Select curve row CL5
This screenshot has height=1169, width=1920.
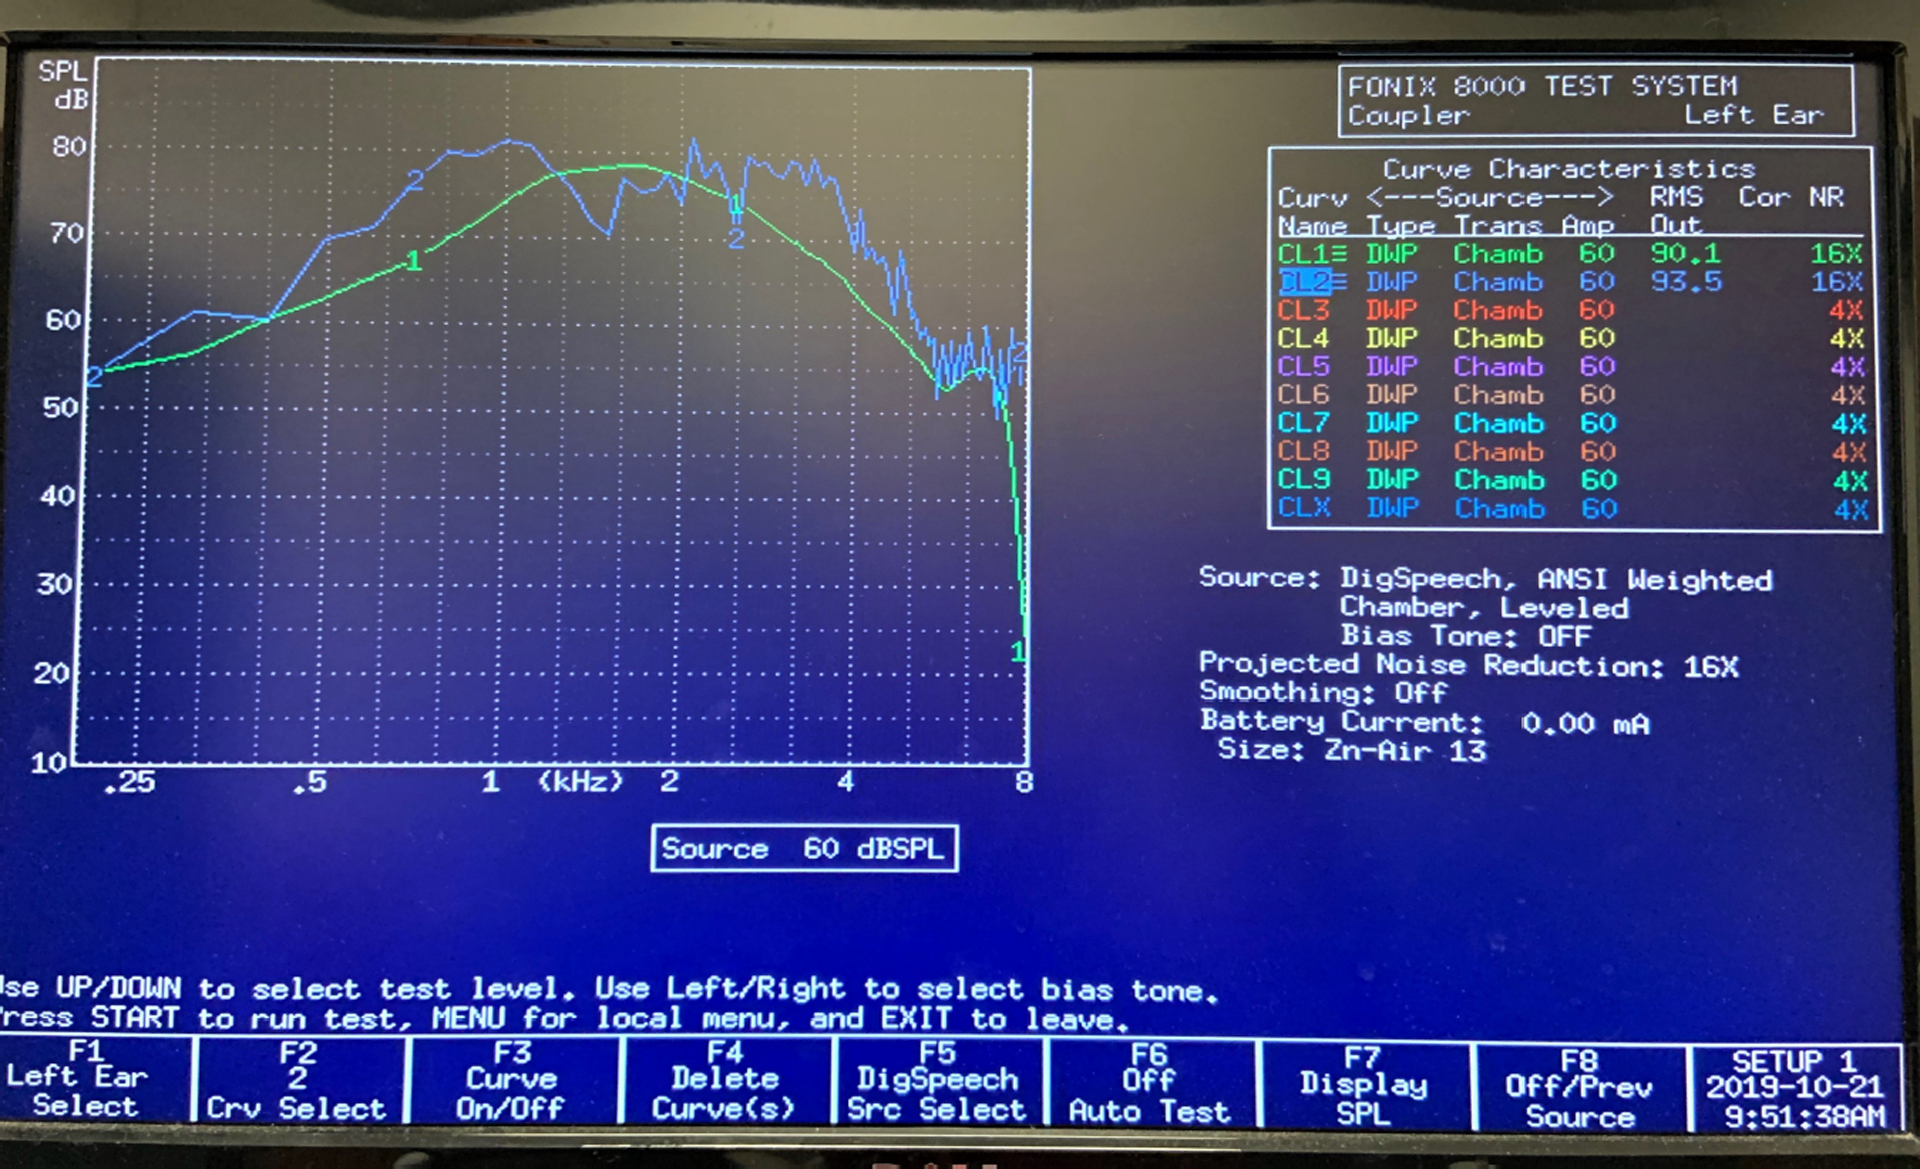click(x=1571, y=366)
